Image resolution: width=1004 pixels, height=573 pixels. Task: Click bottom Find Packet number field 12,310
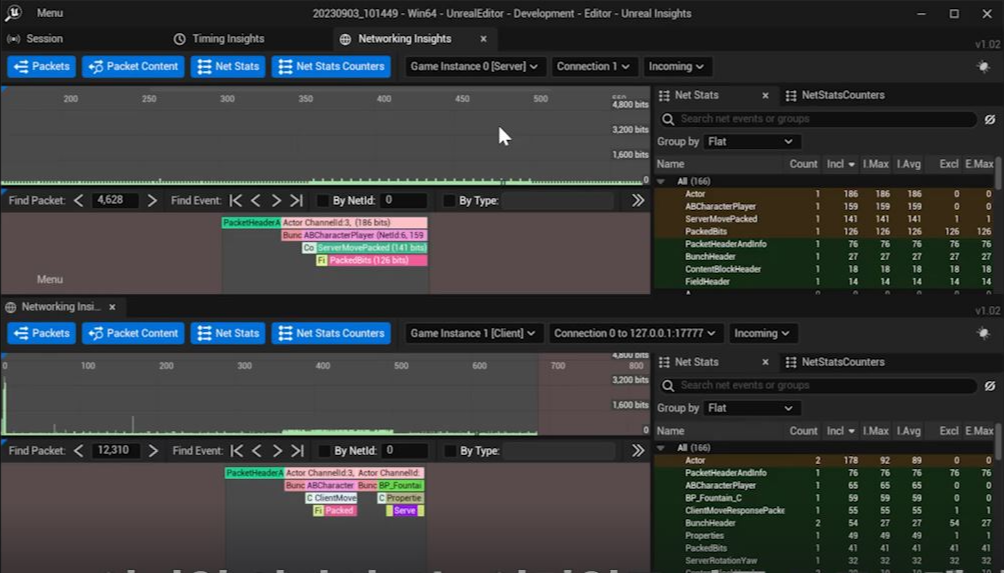pyautogui.click(x=115, y=450)
